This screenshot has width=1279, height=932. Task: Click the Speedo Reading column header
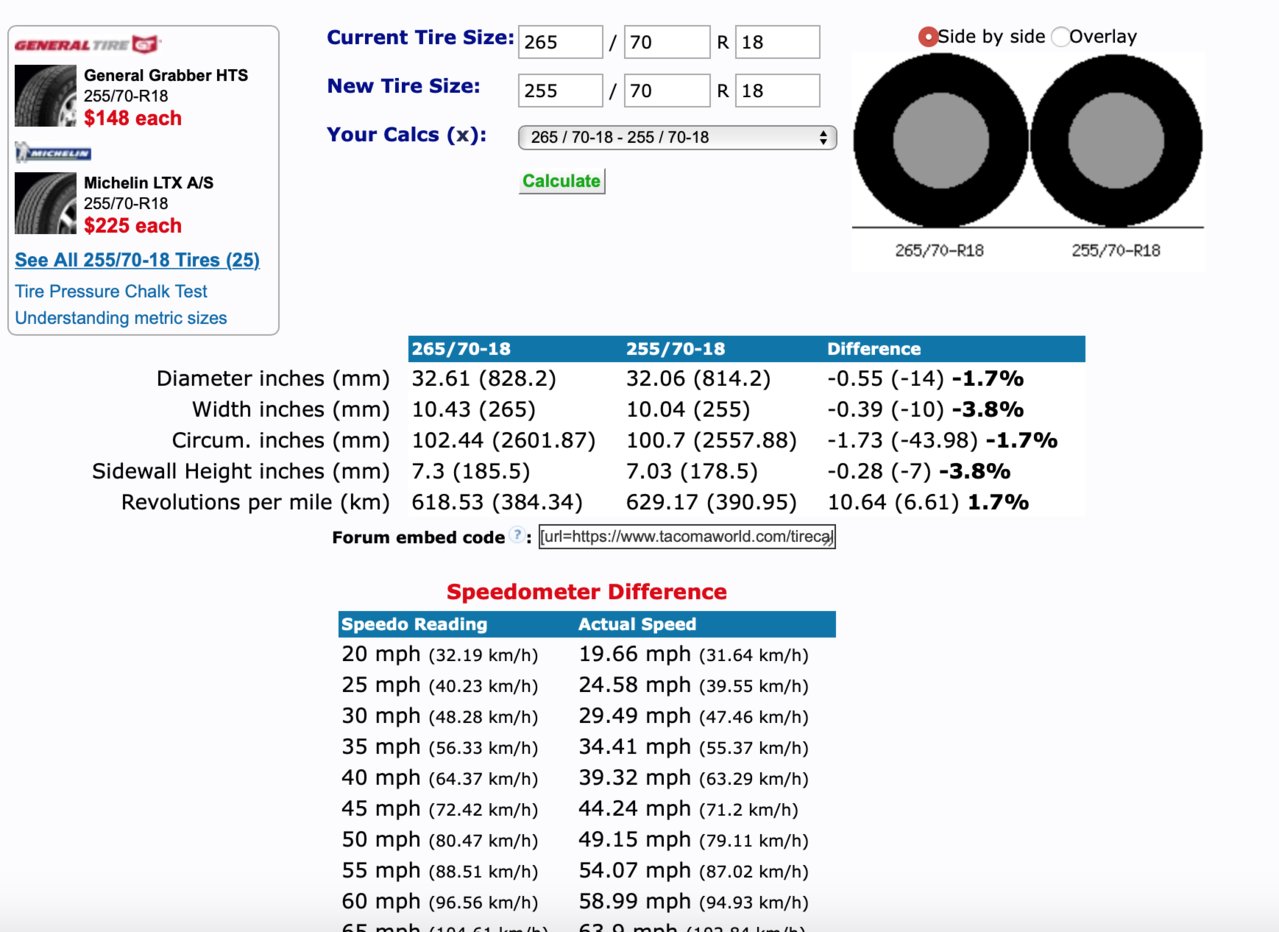coord(414,624)
